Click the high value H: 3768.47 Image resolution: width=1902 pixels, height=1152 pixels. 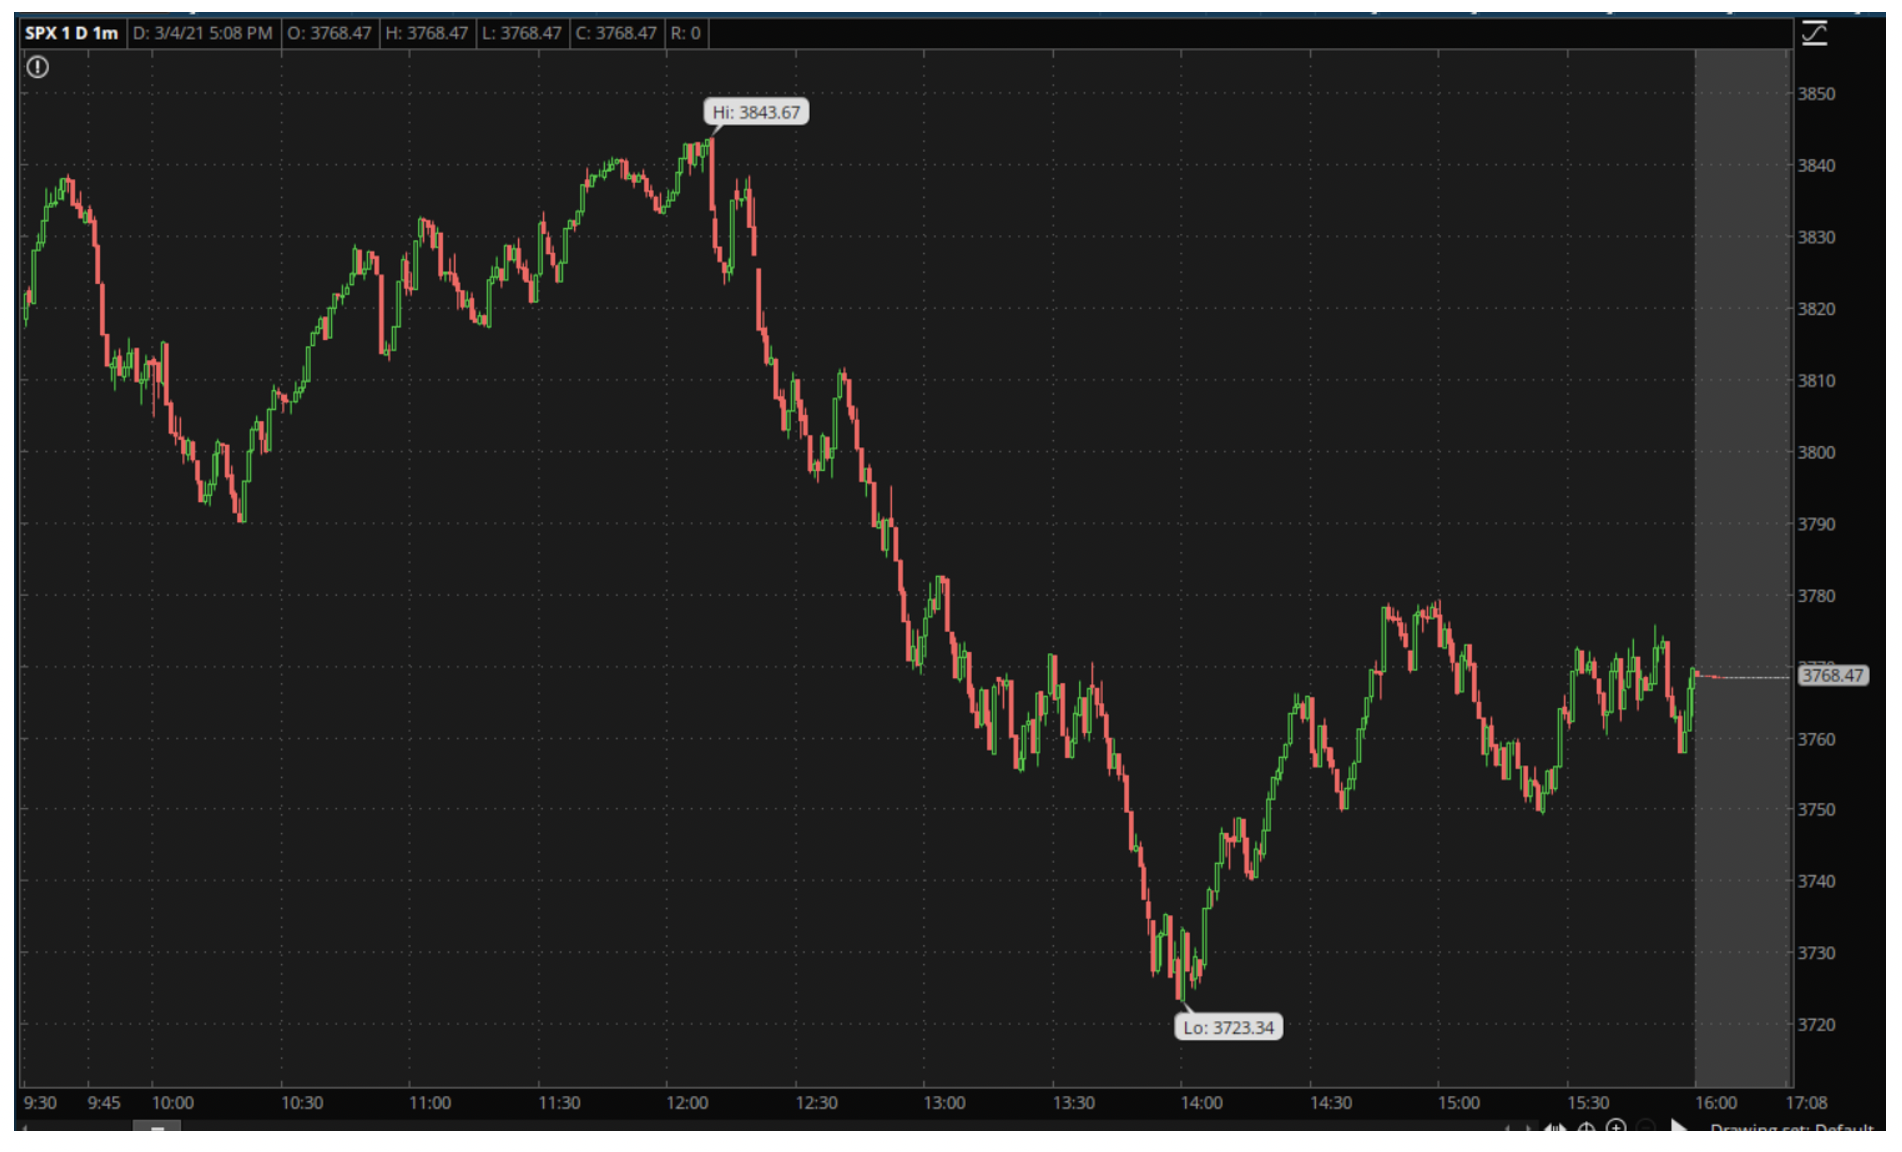tap(427, 33)
